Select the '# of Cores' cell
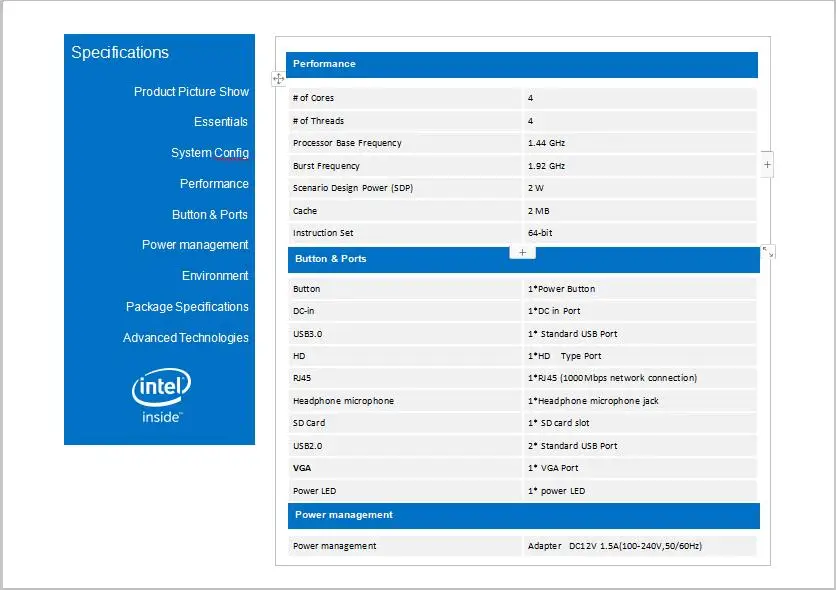This screenshot has height=590, width=836. click(x=405, y=98)
